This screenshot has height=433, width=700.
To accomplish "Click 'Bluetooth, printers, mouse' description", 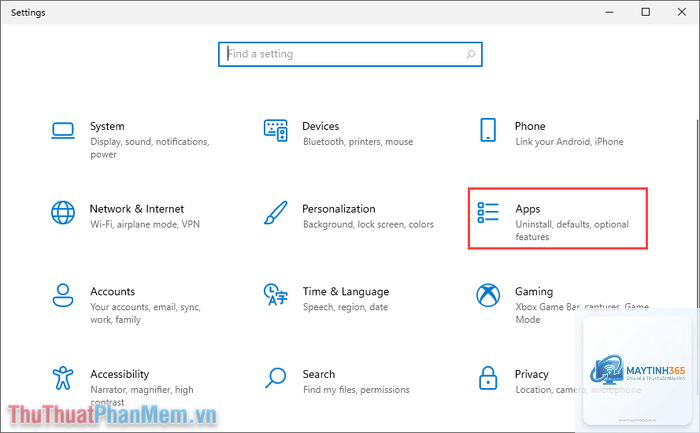I will click(358, 142).
